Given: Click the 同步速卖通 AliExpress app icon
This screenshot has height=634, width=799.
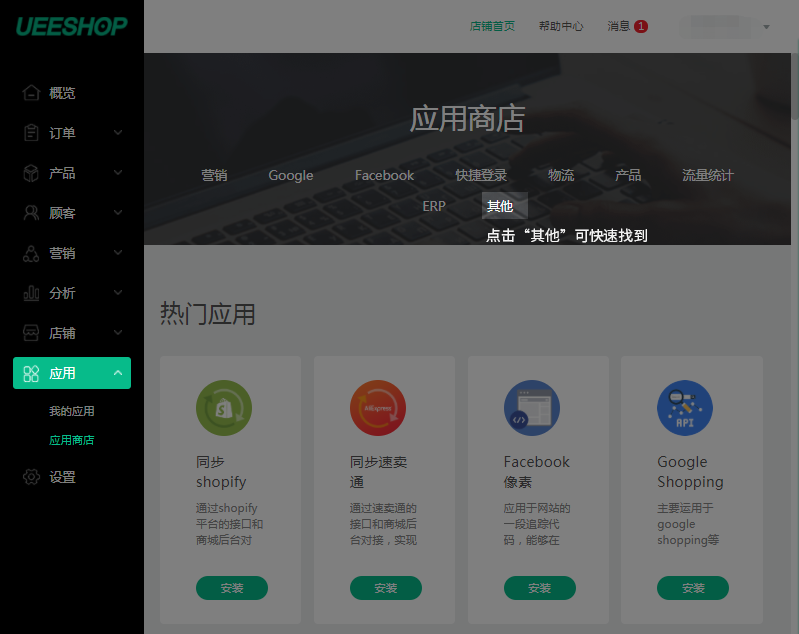Looking at the screenshot, I should tap(378, 408).
